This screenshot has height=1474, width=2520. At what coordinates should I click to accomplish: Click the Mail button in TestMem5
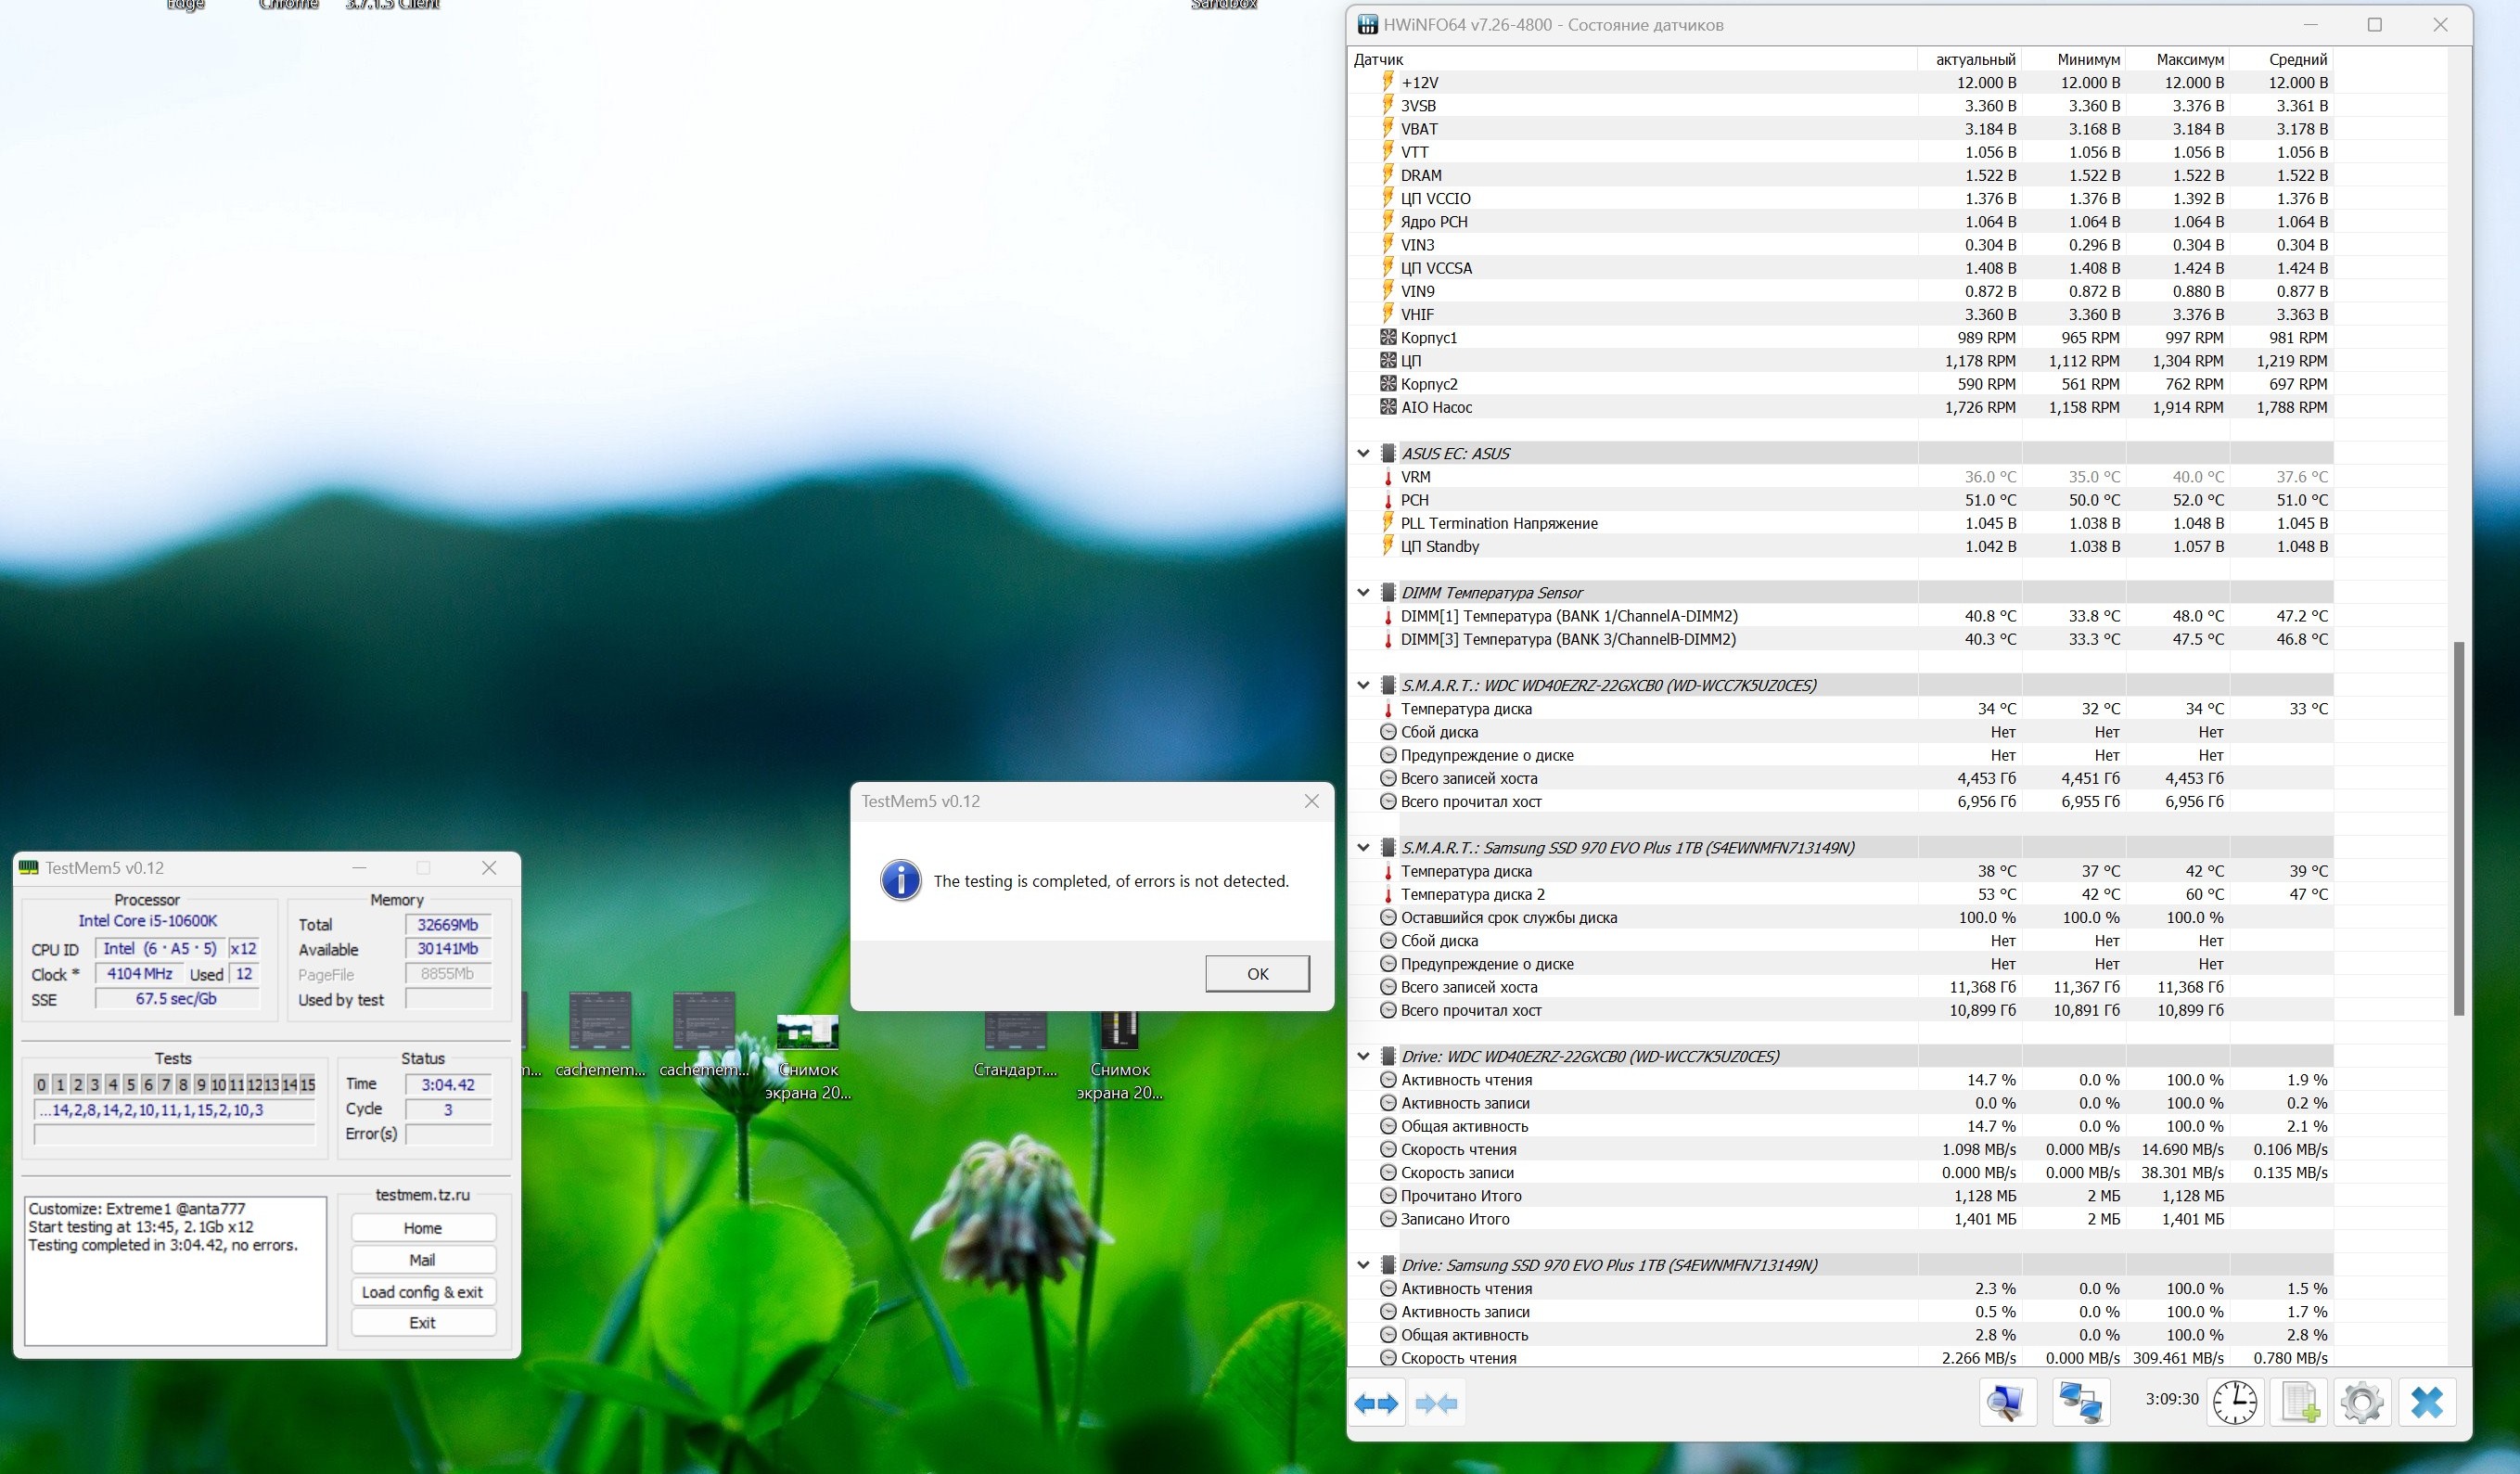(x=423, y=1260)
